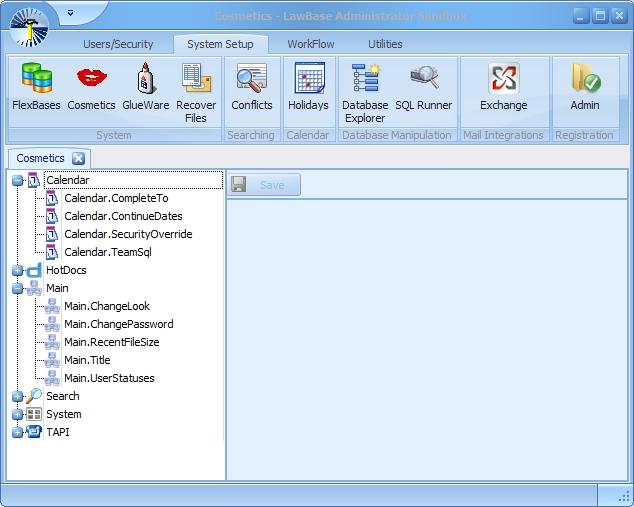Click icon beside Main.UserStatuses
634x507 pixels.
click(x=52, y=378)
